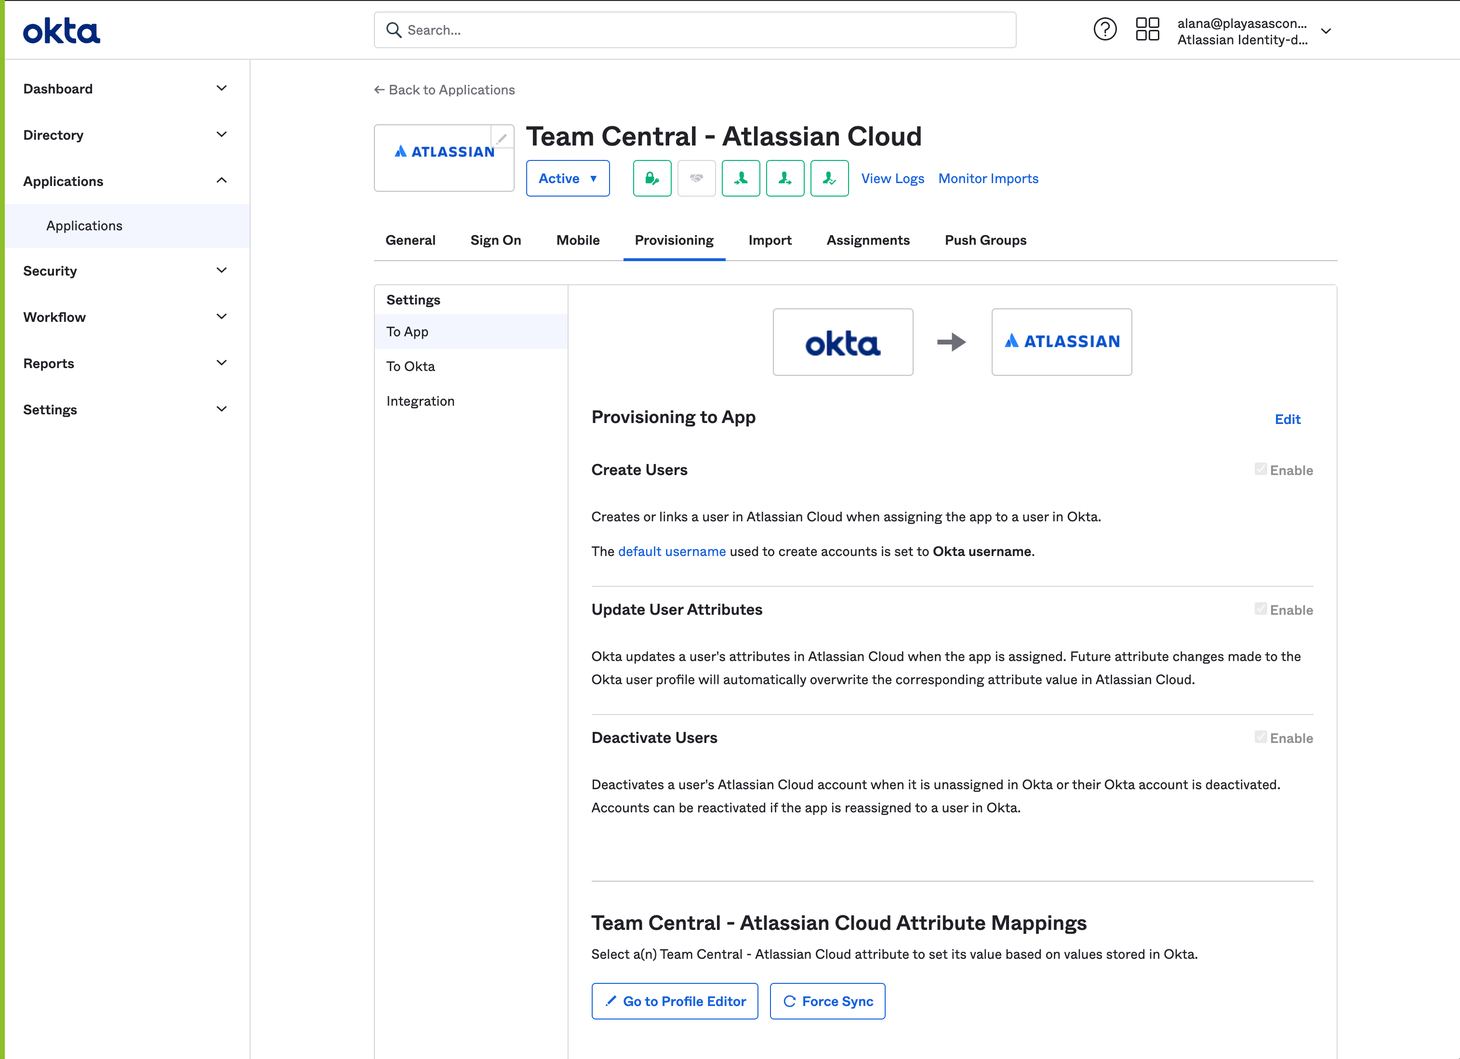Switch to the Mobile tab
The image size is (1460, 1059).
(x=578, y=240)
